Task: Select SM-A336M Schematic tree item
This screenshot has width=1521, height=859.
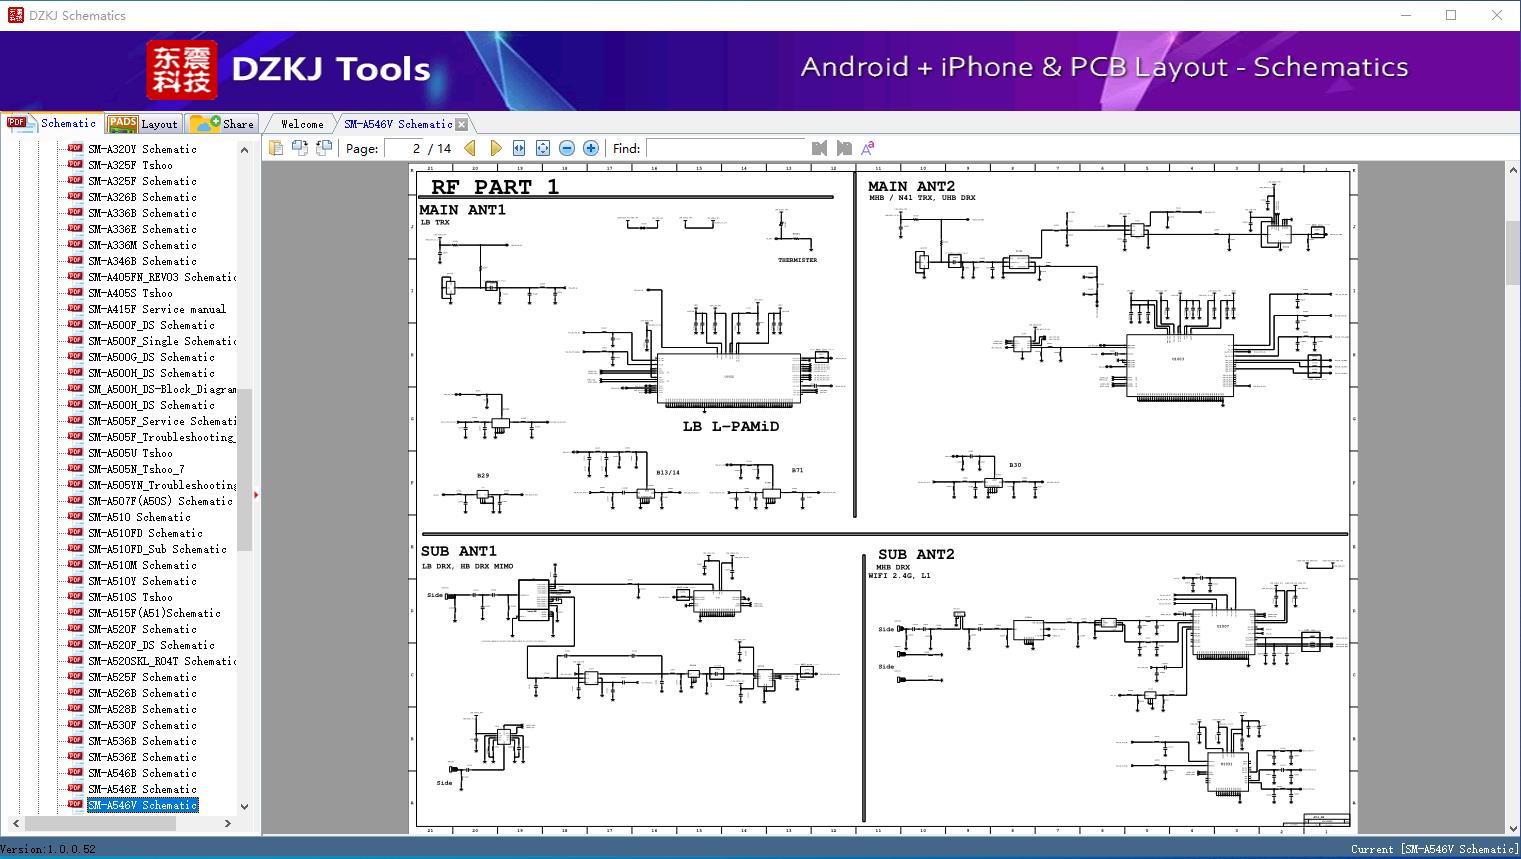Action: tap(142, 245)
